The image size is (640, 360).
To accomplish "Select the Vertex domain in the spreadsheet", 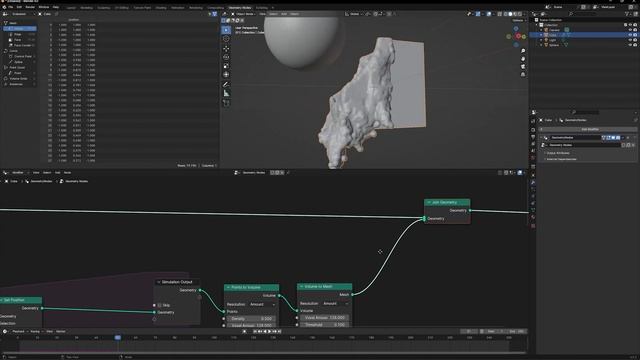I will (x=20, y=29).
